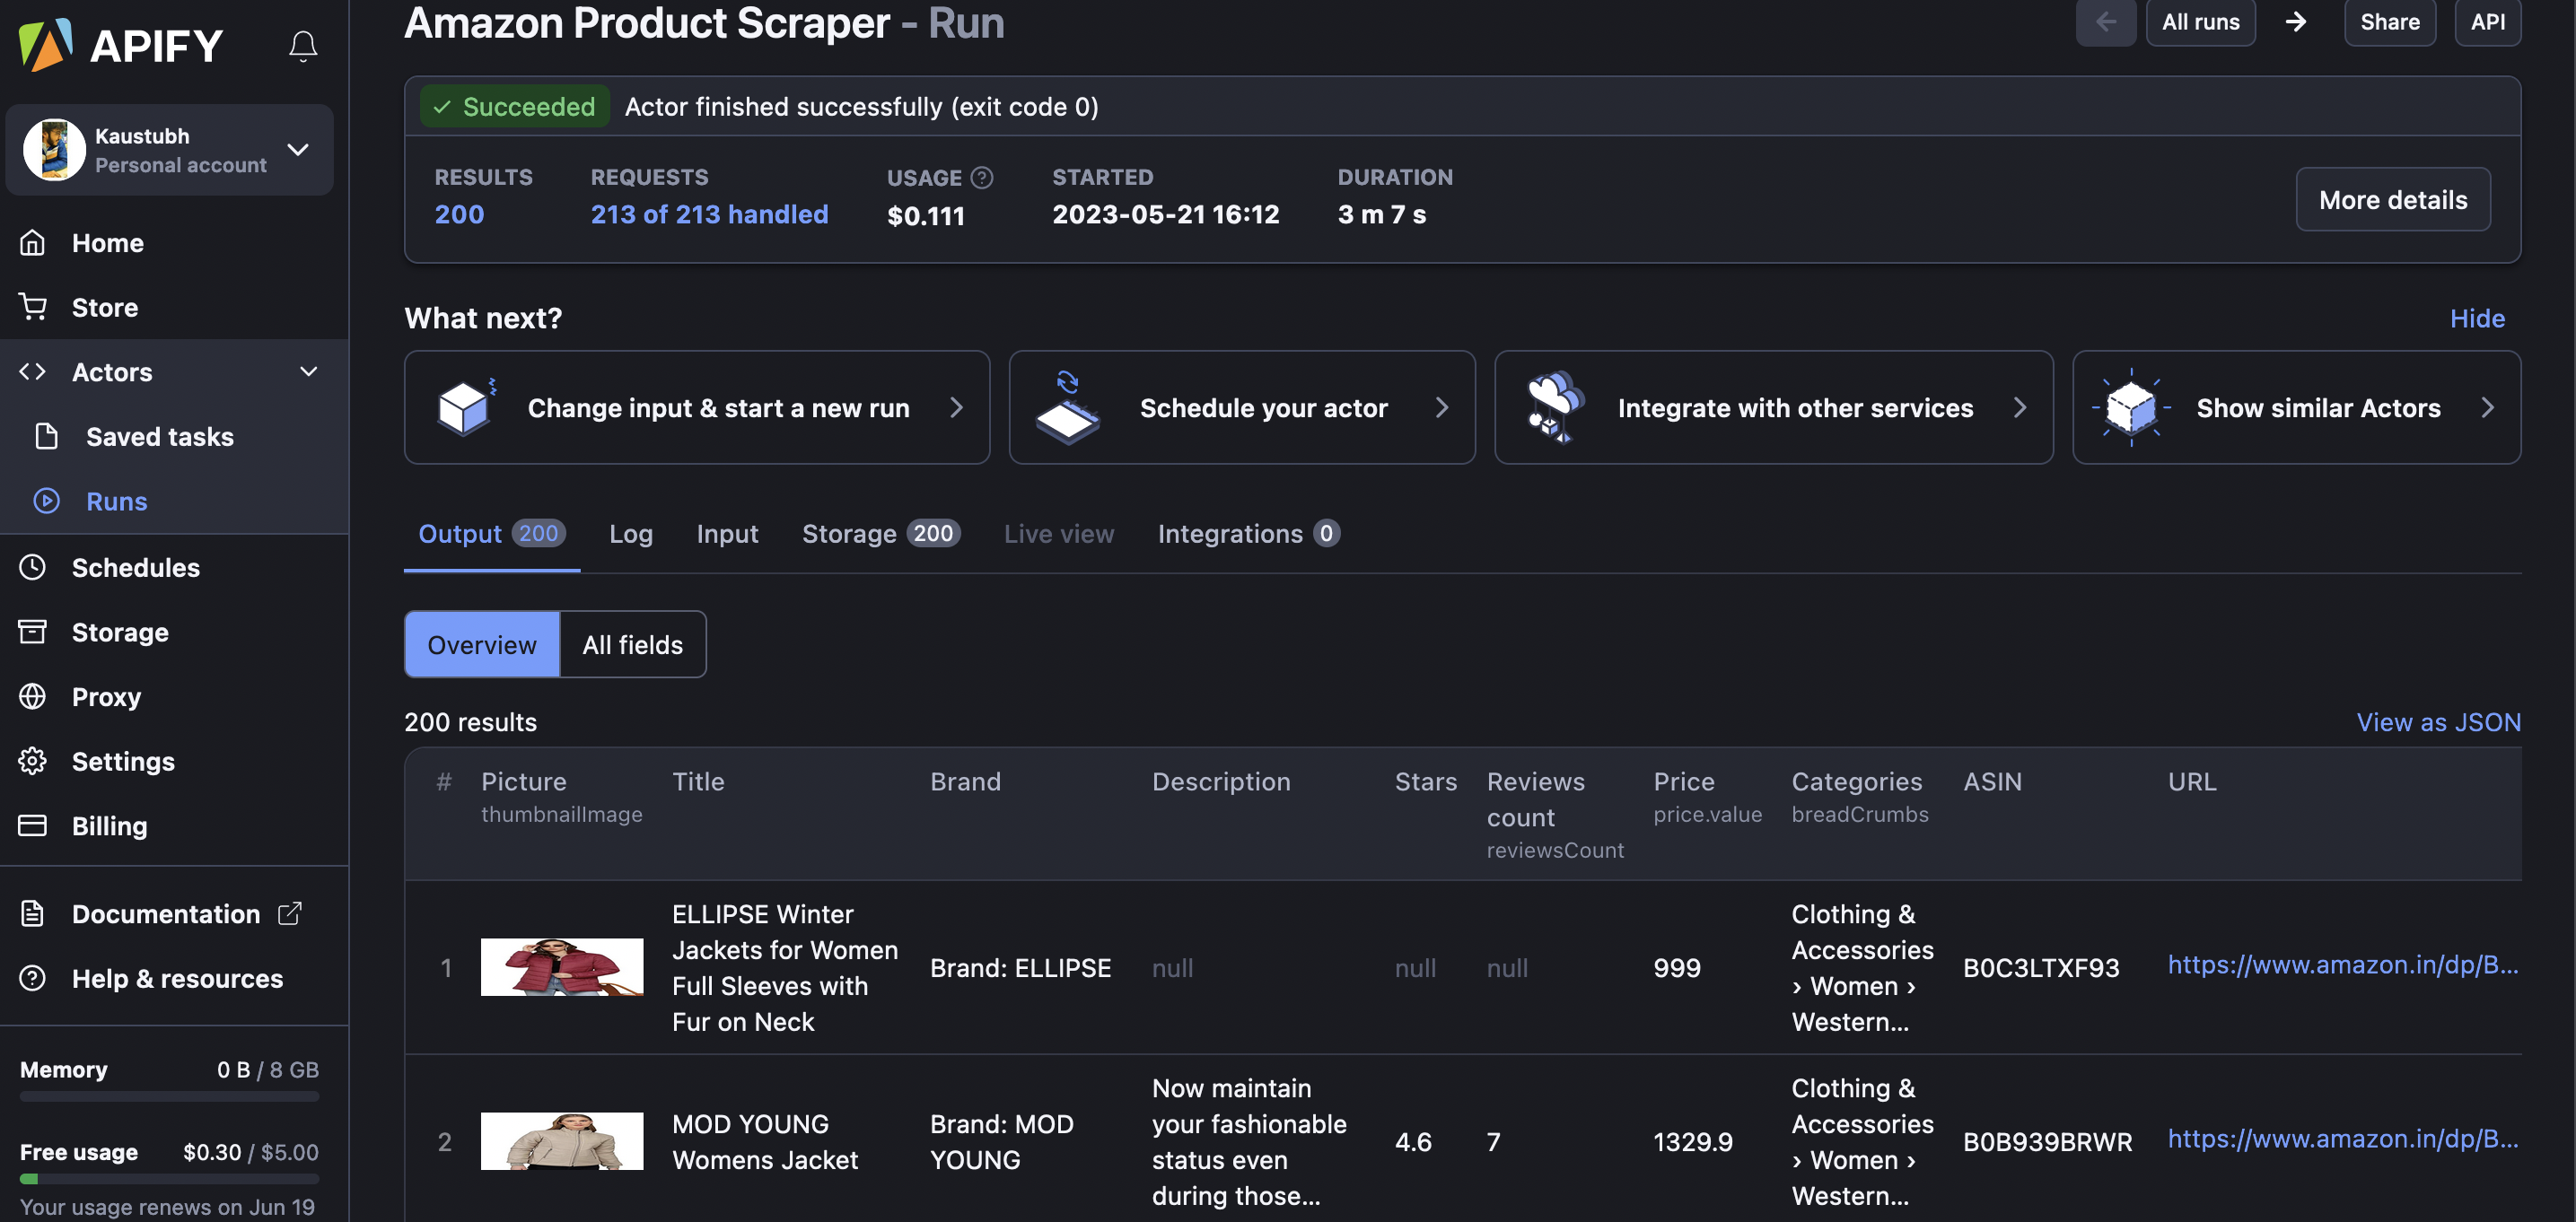Click the Proxy globe icon
Image resolution: width=2576 pixels, height=1222 pixels.
click(x=33, y=696)
